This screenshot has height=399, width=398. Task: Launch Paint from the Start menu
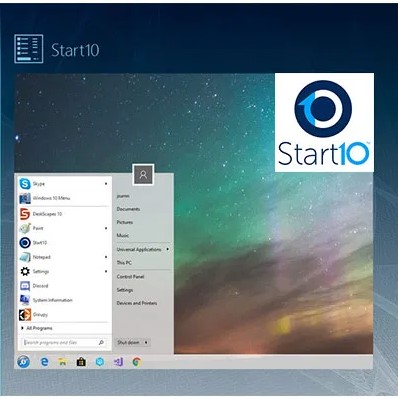click(63, 228)
